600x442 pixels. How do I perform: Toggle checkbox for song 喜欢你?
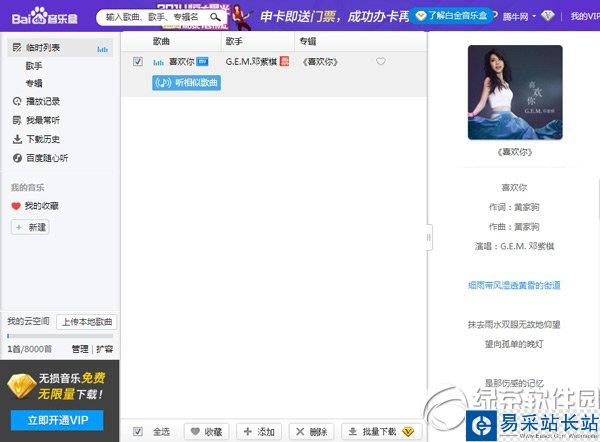coord(138,62)
